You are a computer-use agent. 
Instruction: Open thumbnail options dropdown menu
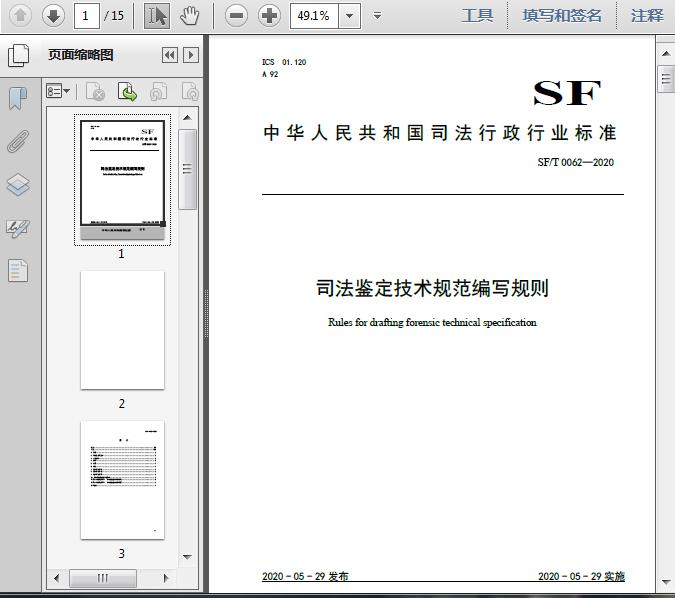coord(58,92)
